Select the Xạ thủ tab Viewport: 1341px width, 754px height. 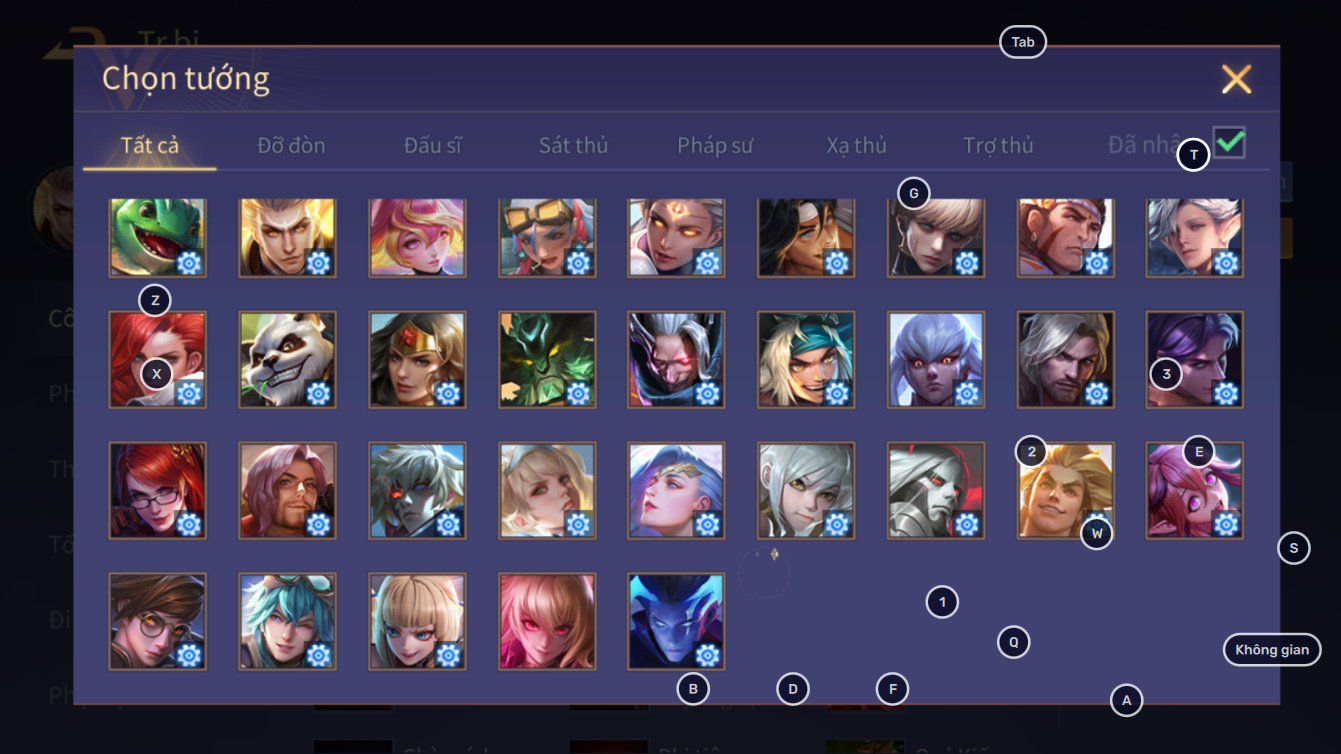click(857, 145)
